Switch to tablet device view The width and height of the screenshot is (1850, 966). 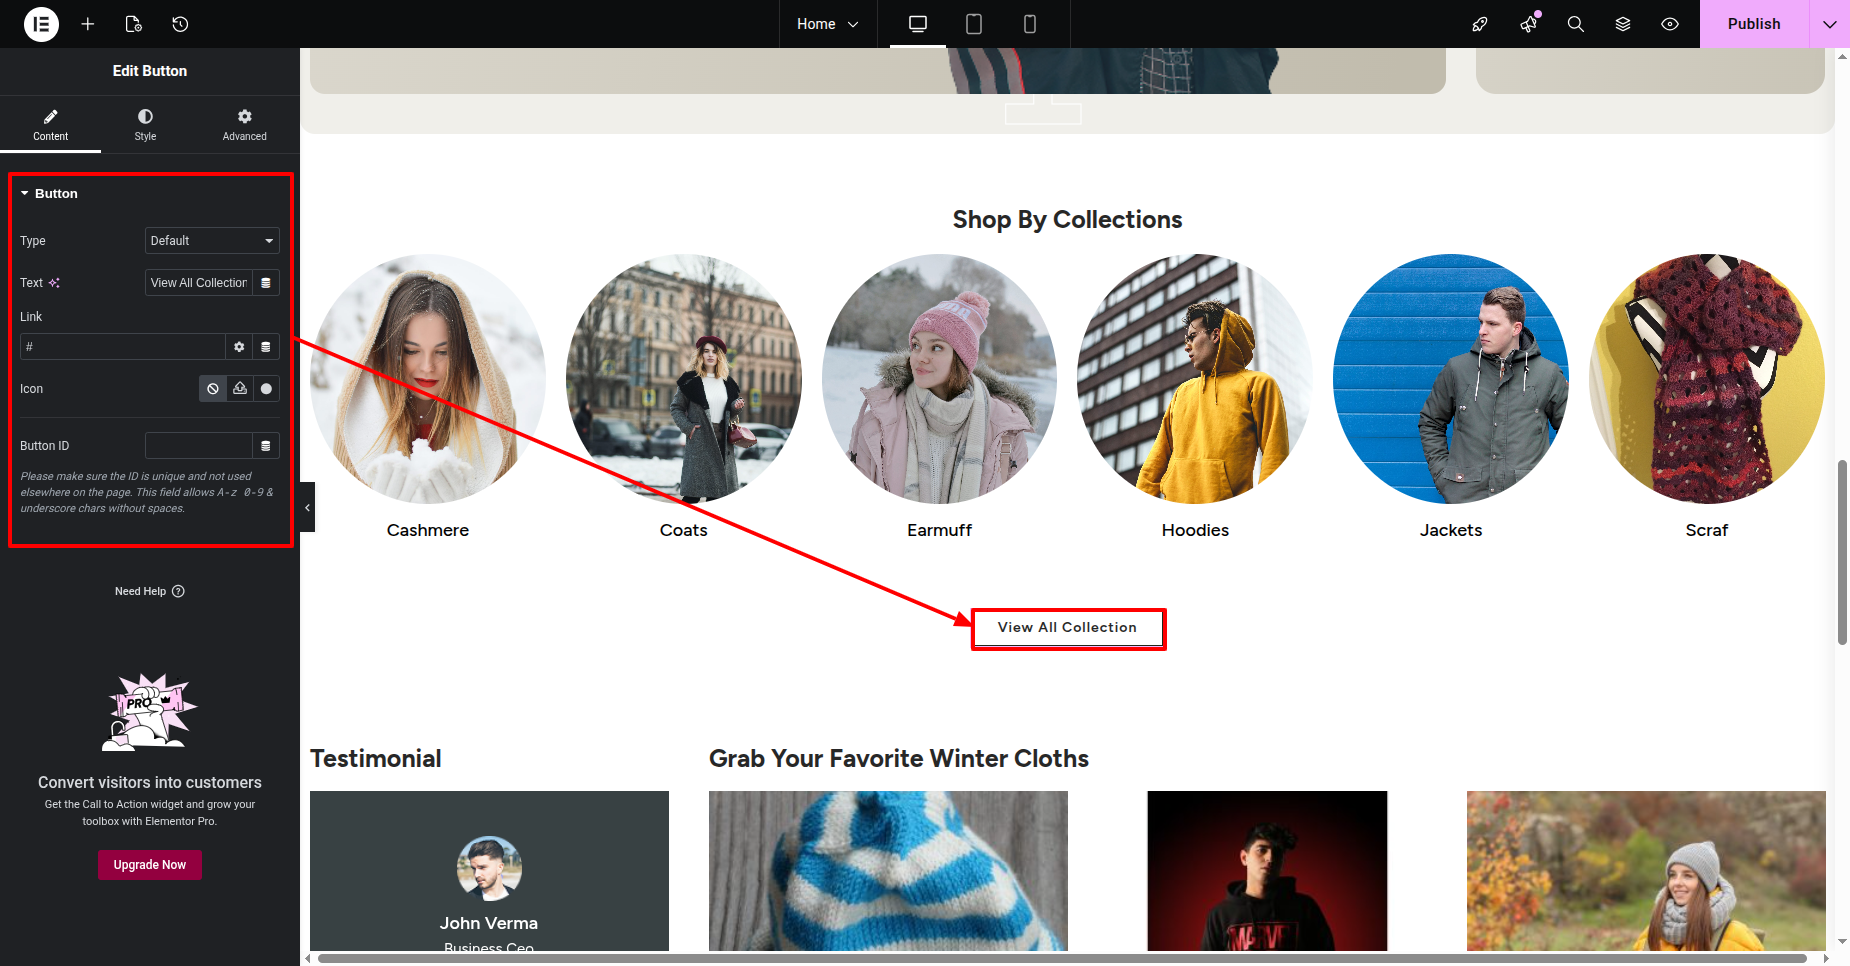tap(973, 24)
